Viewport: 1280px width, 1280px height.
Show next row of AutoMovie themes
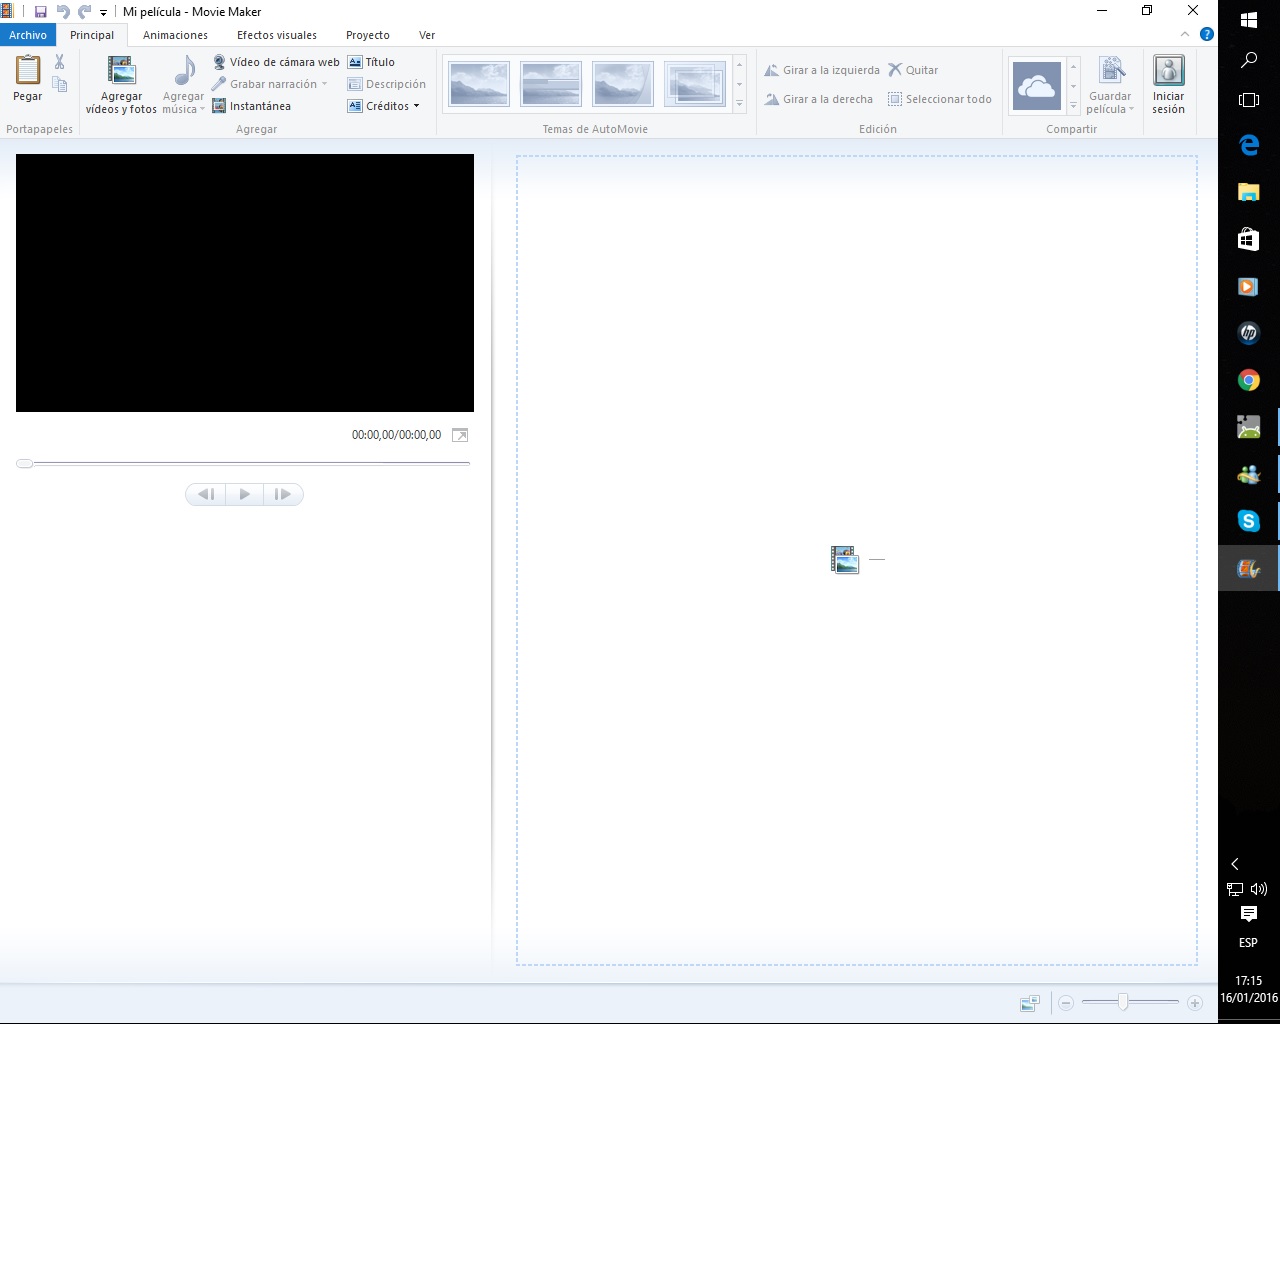tap(740, 84)
